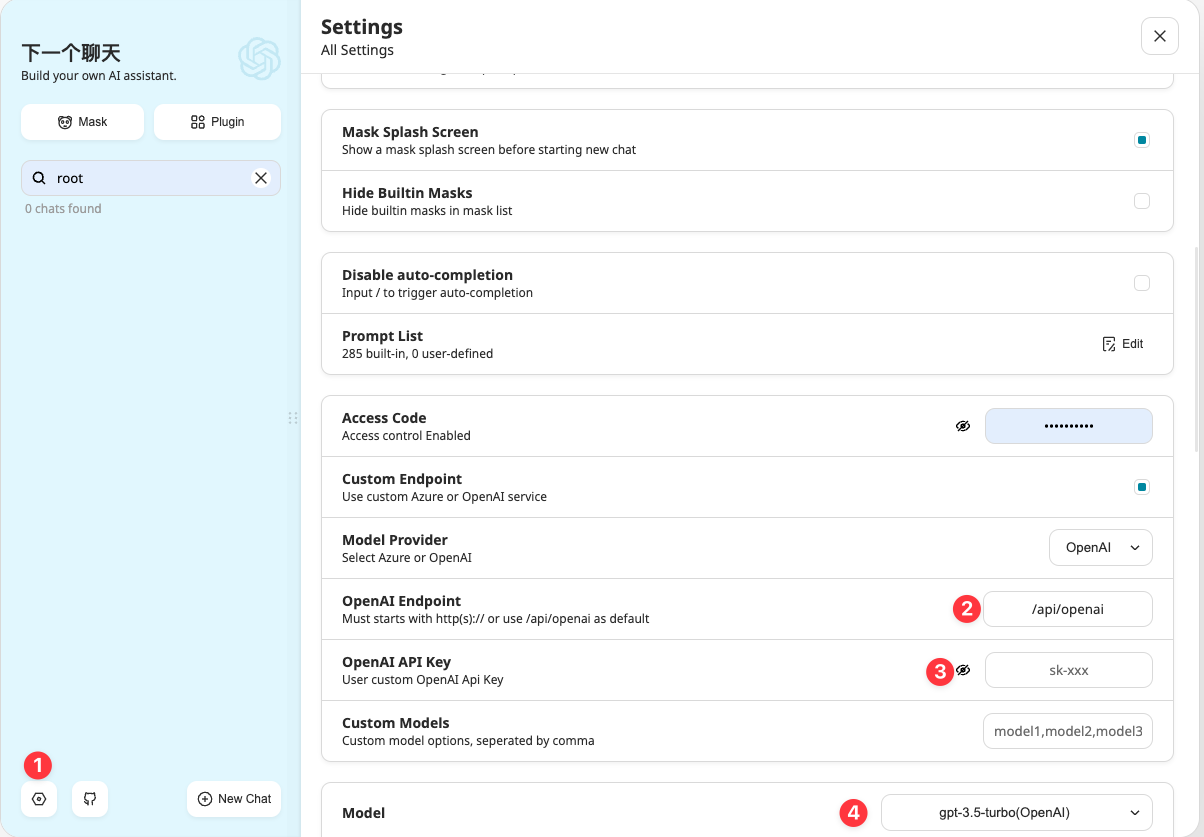Start a New Chat
1204x837 pixels.
(235, 799)
